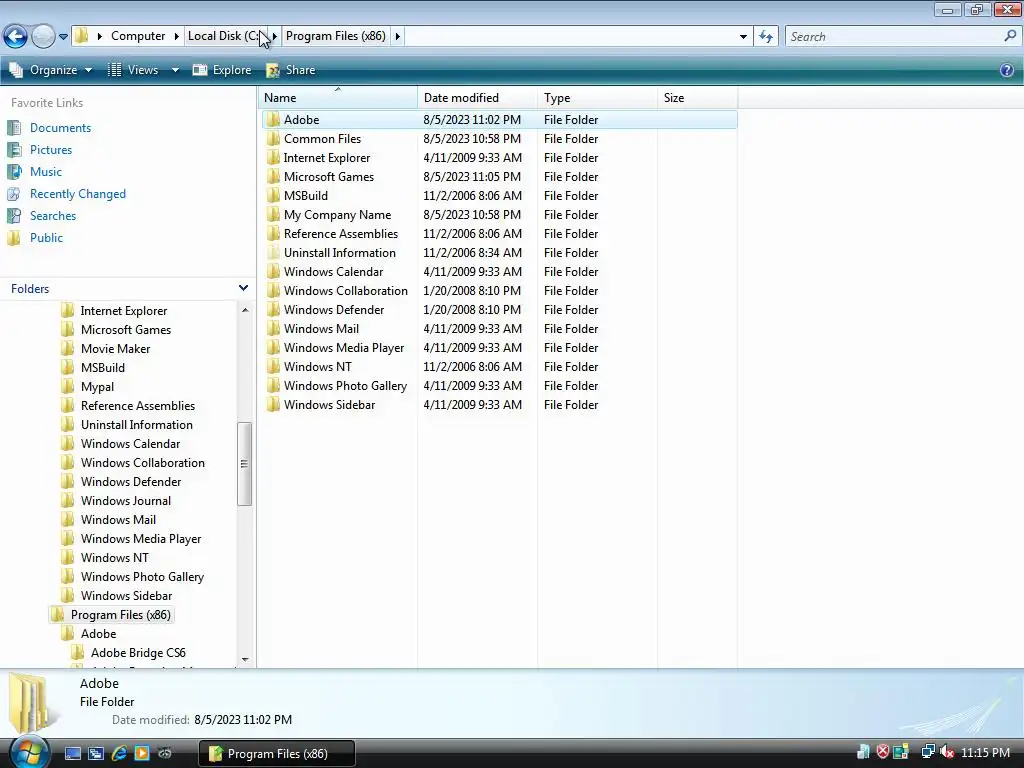This screenshot has width=1024, height=768.
Task: Open the address bar history dropdown
Action: (x=743, y=37)
